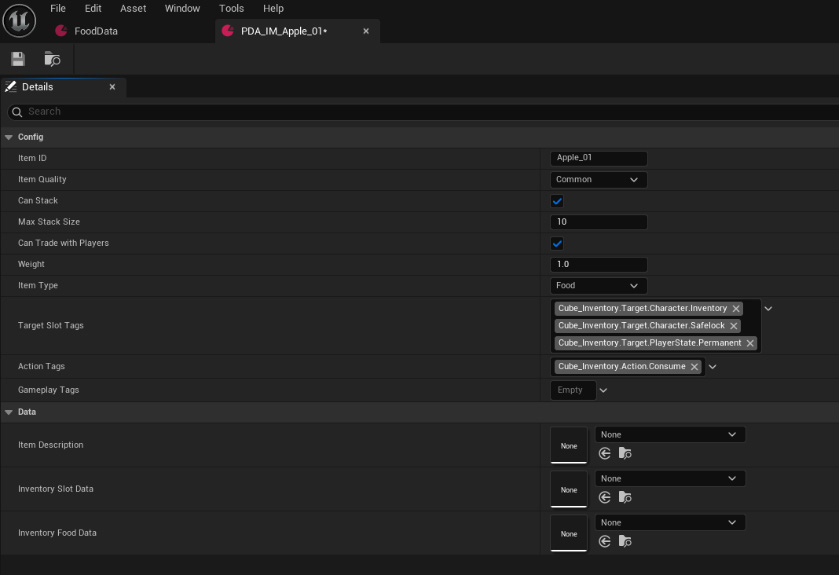Expand Gameplay Tags picker arrow
The height and width of the screenshot is (575, 839).
603,390
